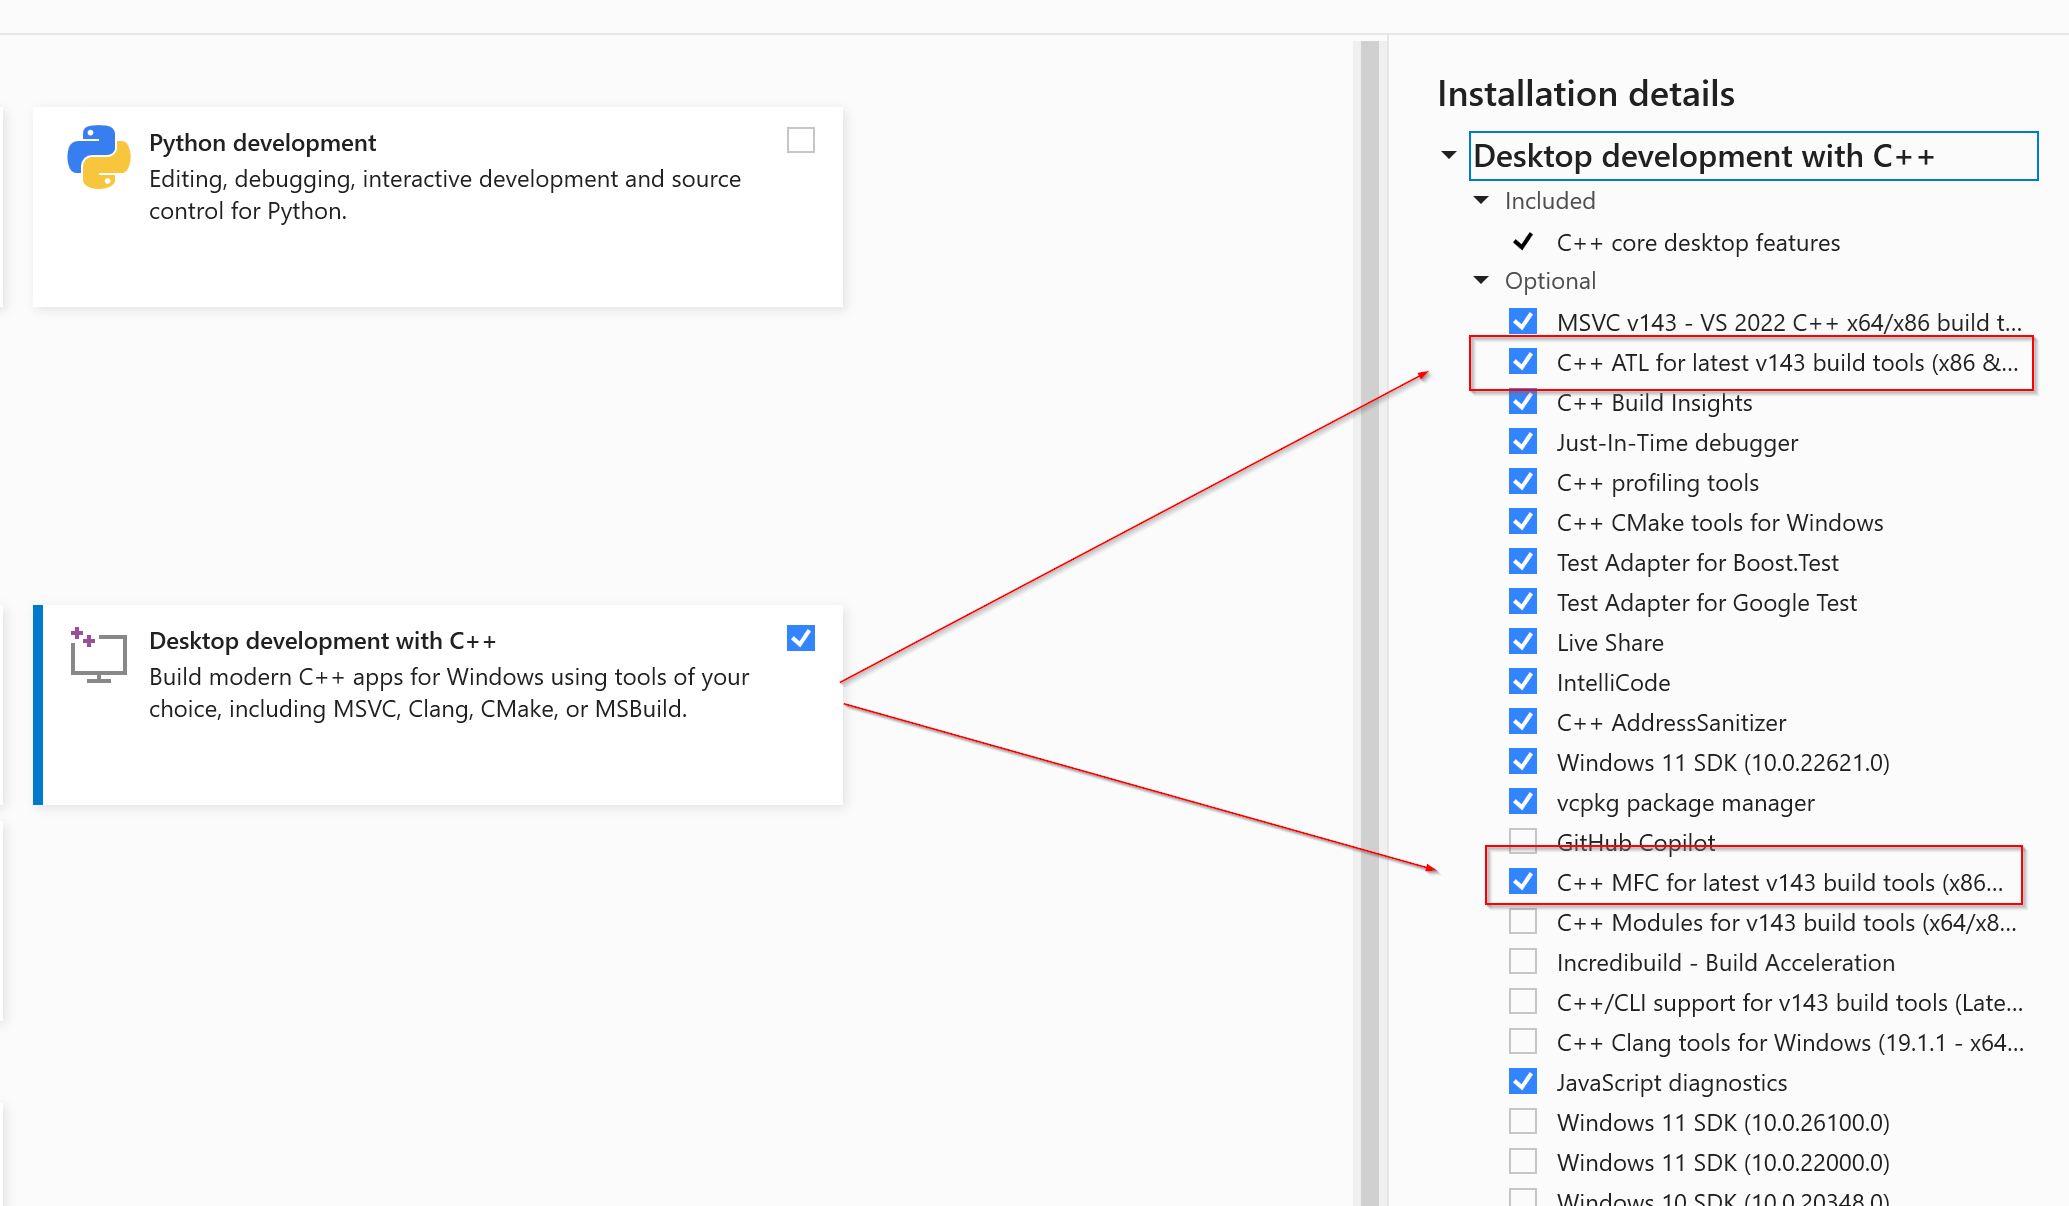Click the workloads list vertical scrollbar
The width and height of the screenshot is (2069, 1206).
click(x=1369, y=623)
